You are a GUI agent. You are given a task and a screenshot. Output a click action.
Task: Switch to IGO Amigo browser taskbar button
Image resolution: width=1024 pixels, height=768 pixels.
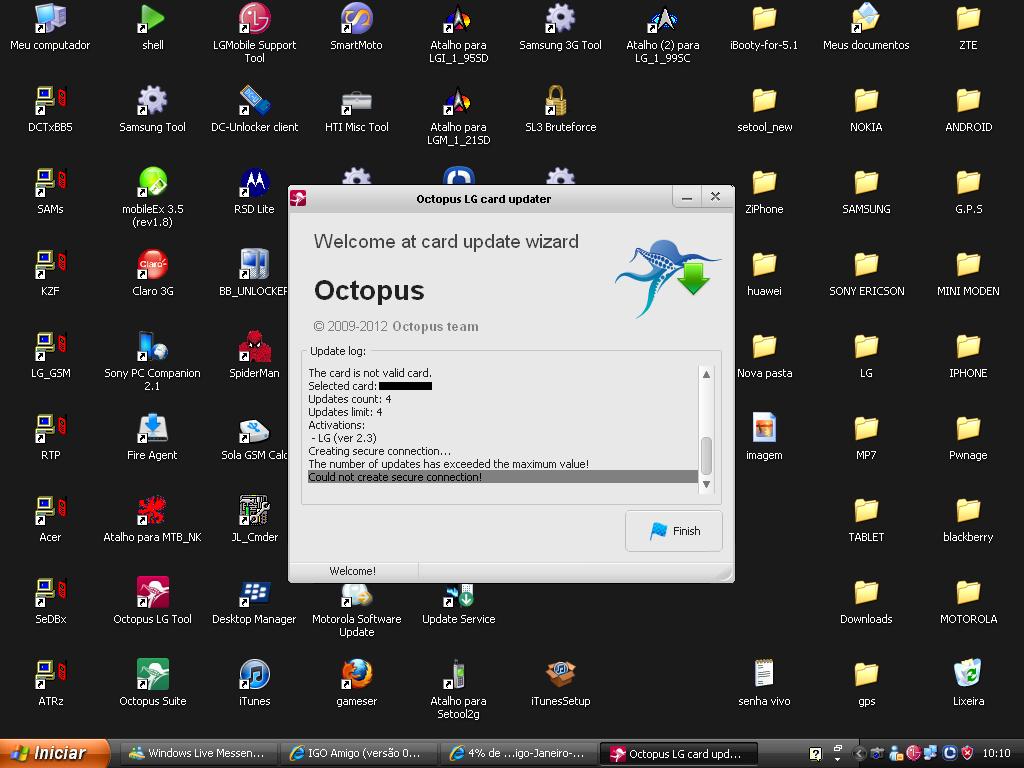pyautogui.click(x=357, y=754)
